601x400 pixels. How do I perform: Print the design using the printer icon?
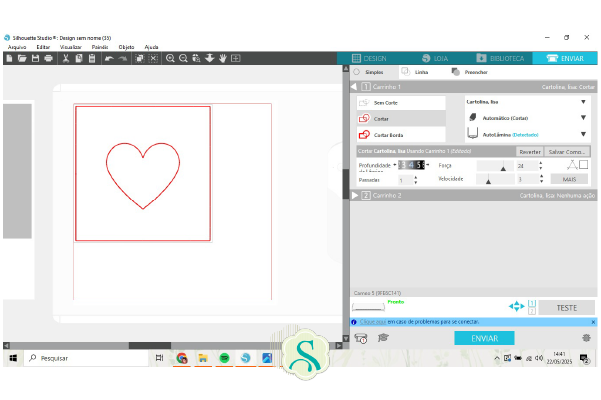pos(48,58)
